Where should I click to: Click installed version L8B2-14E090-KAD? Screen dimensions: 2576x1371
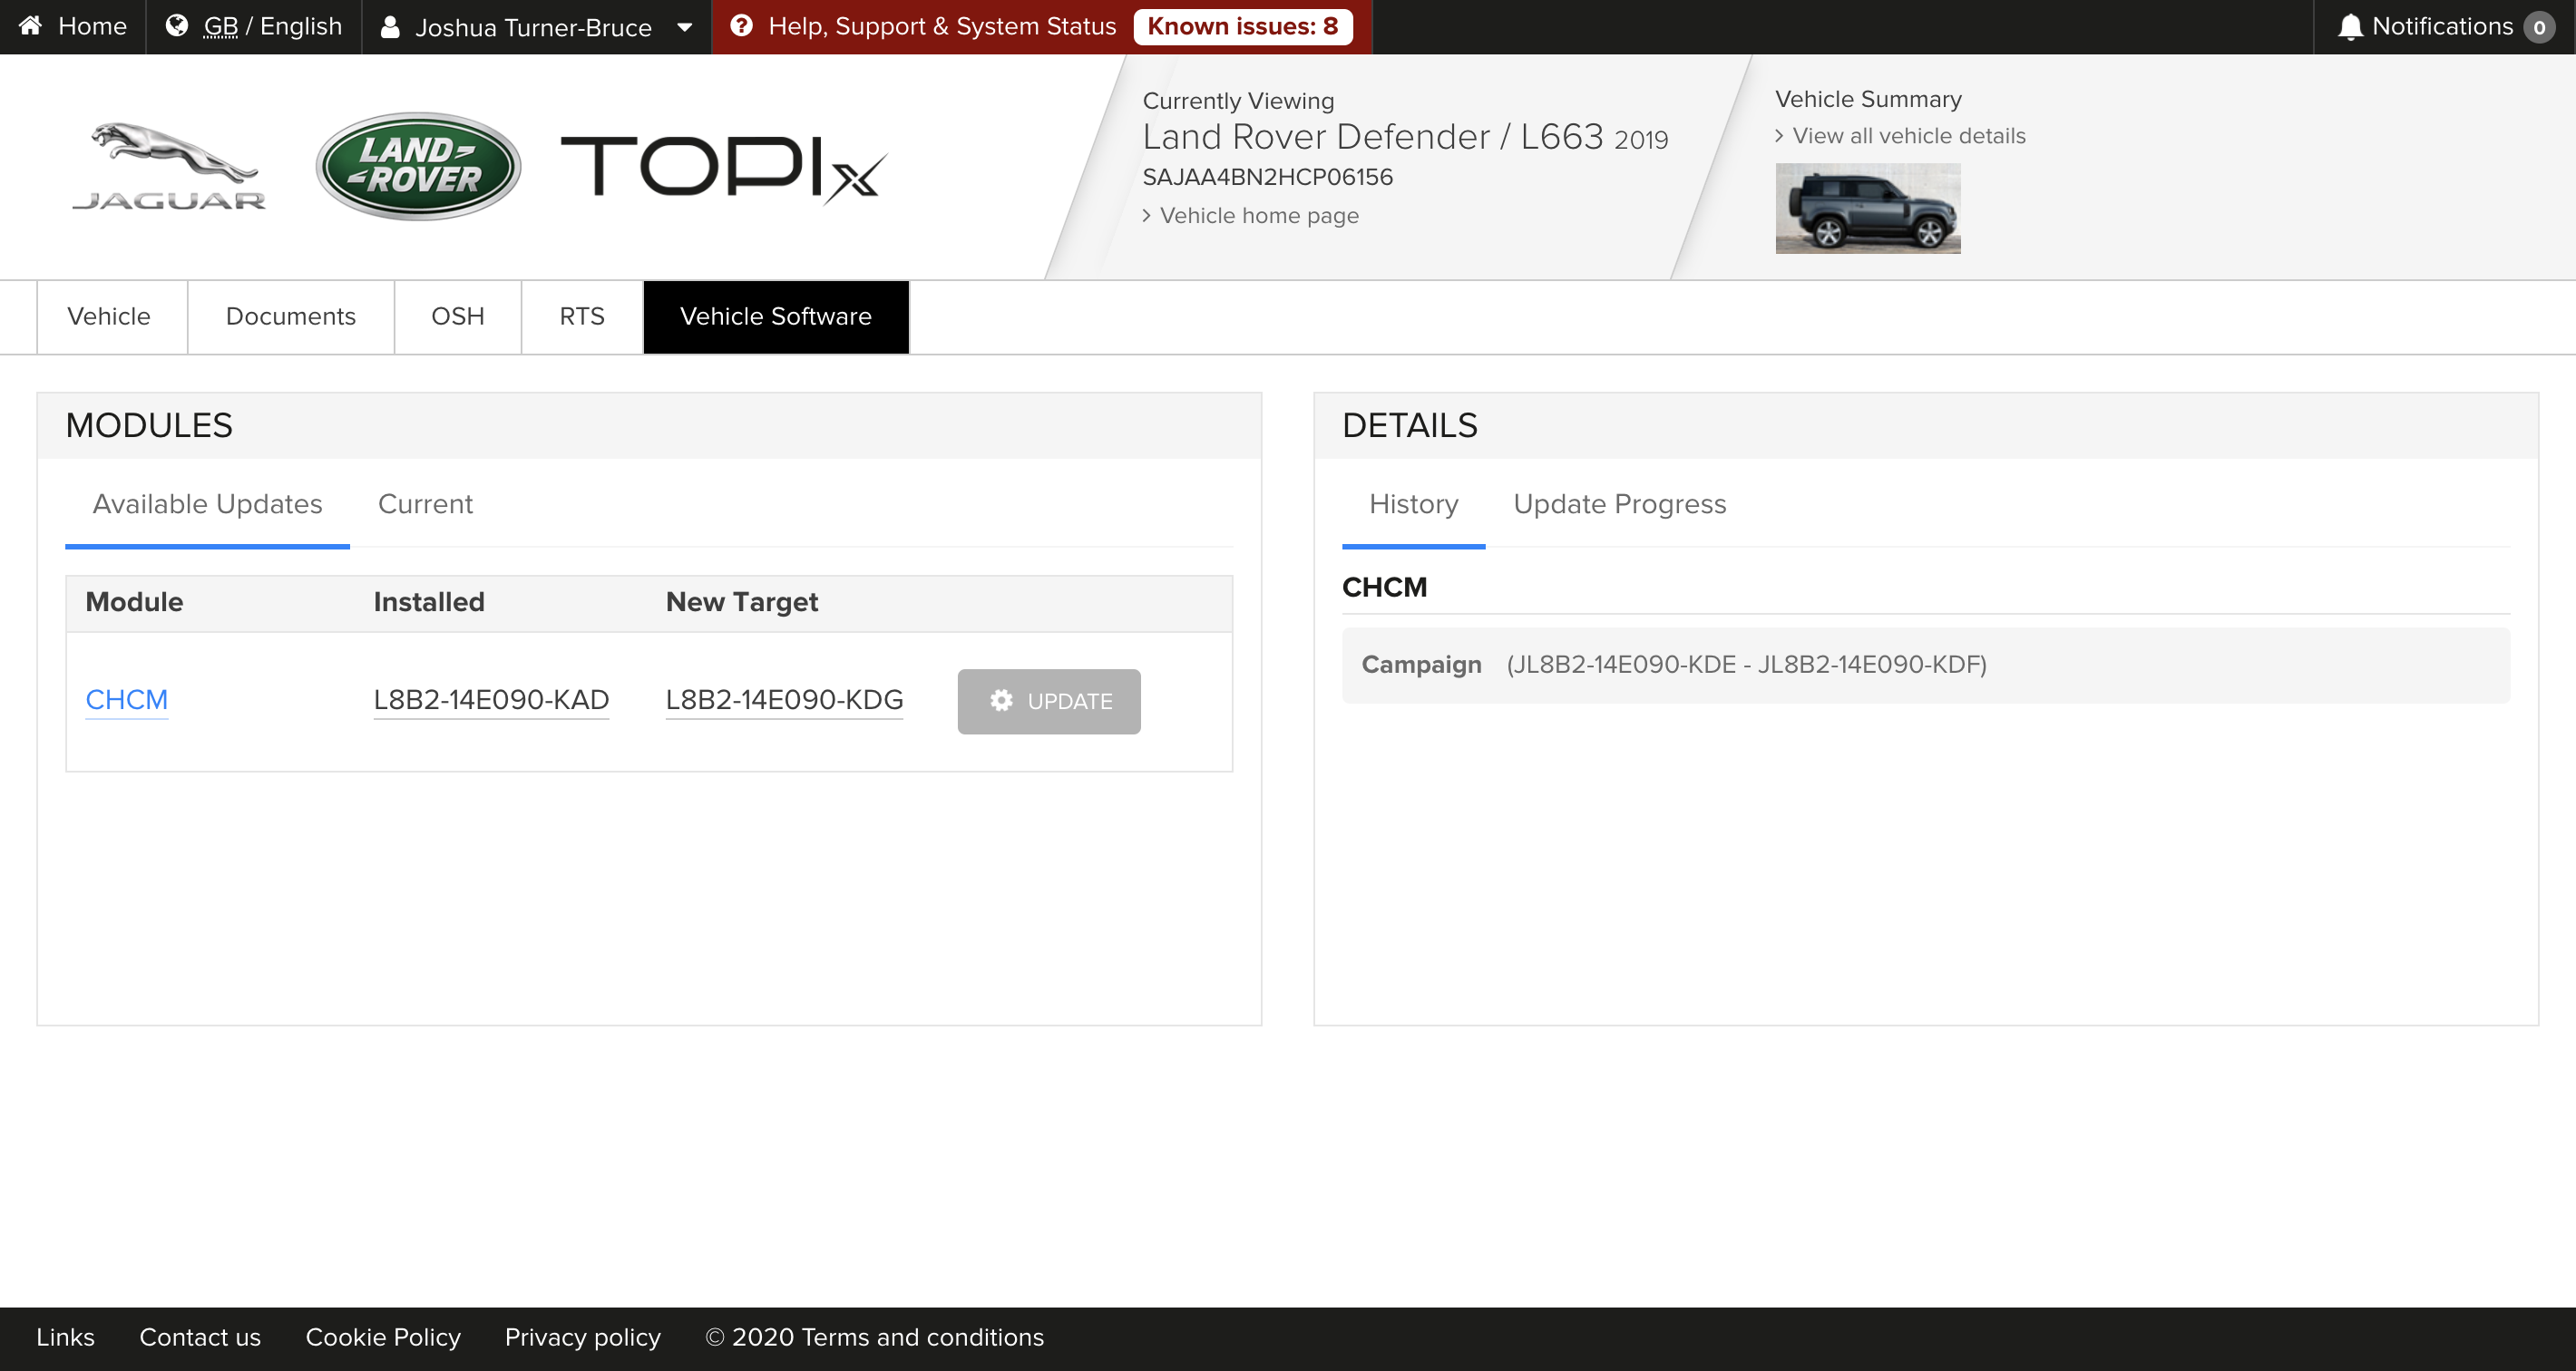tap(491, 700)
